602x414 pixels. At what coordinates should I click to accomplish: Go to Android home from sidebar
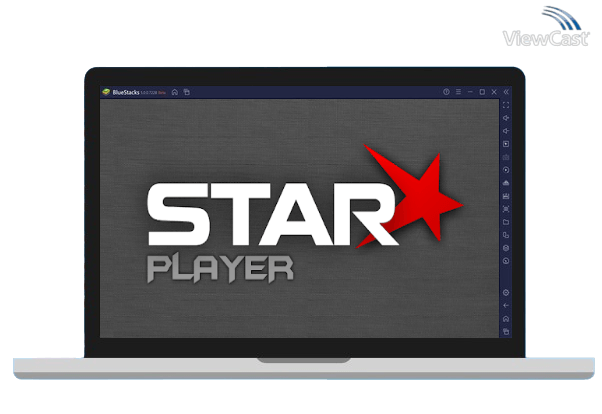coord(506,319)
